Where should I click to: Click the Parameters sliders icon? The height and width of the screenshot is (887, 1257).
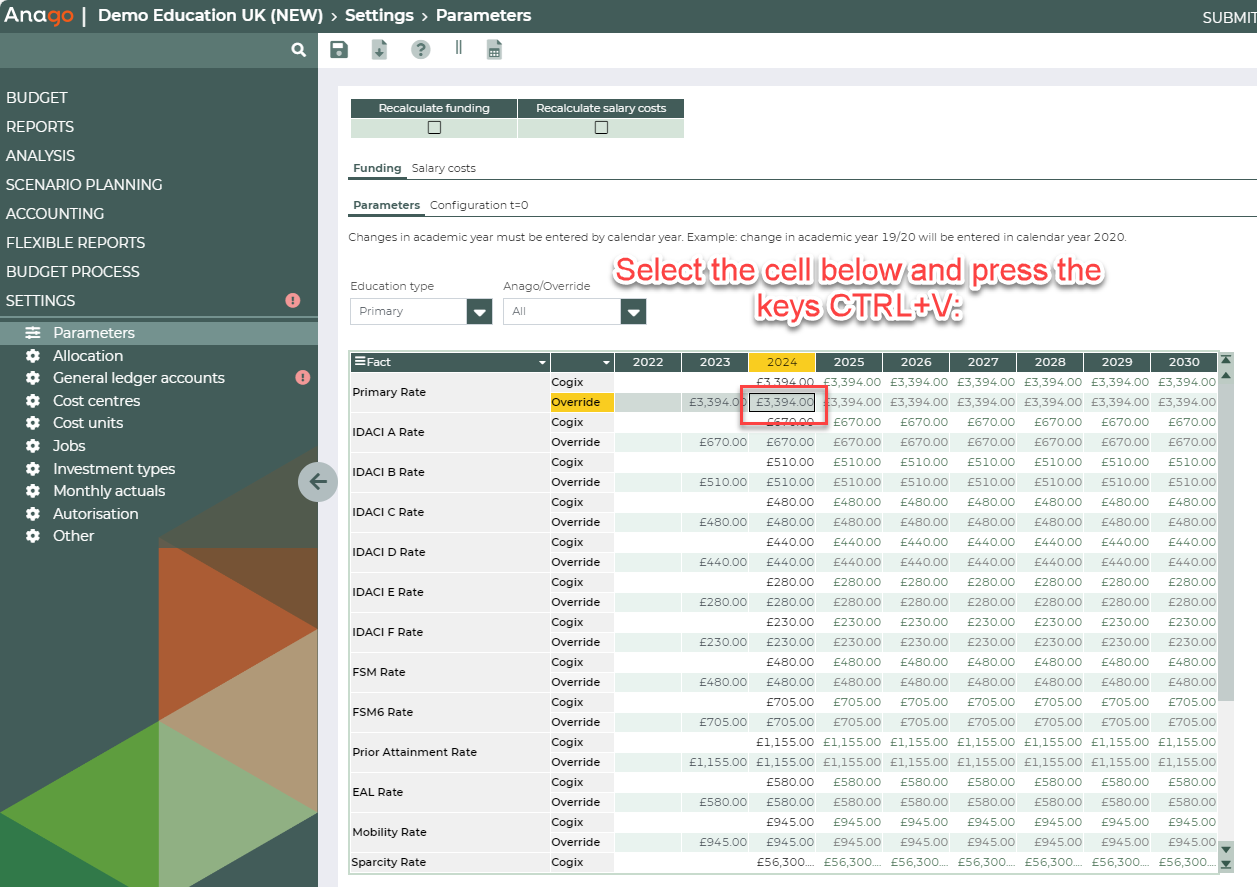[x=33, y=333]
